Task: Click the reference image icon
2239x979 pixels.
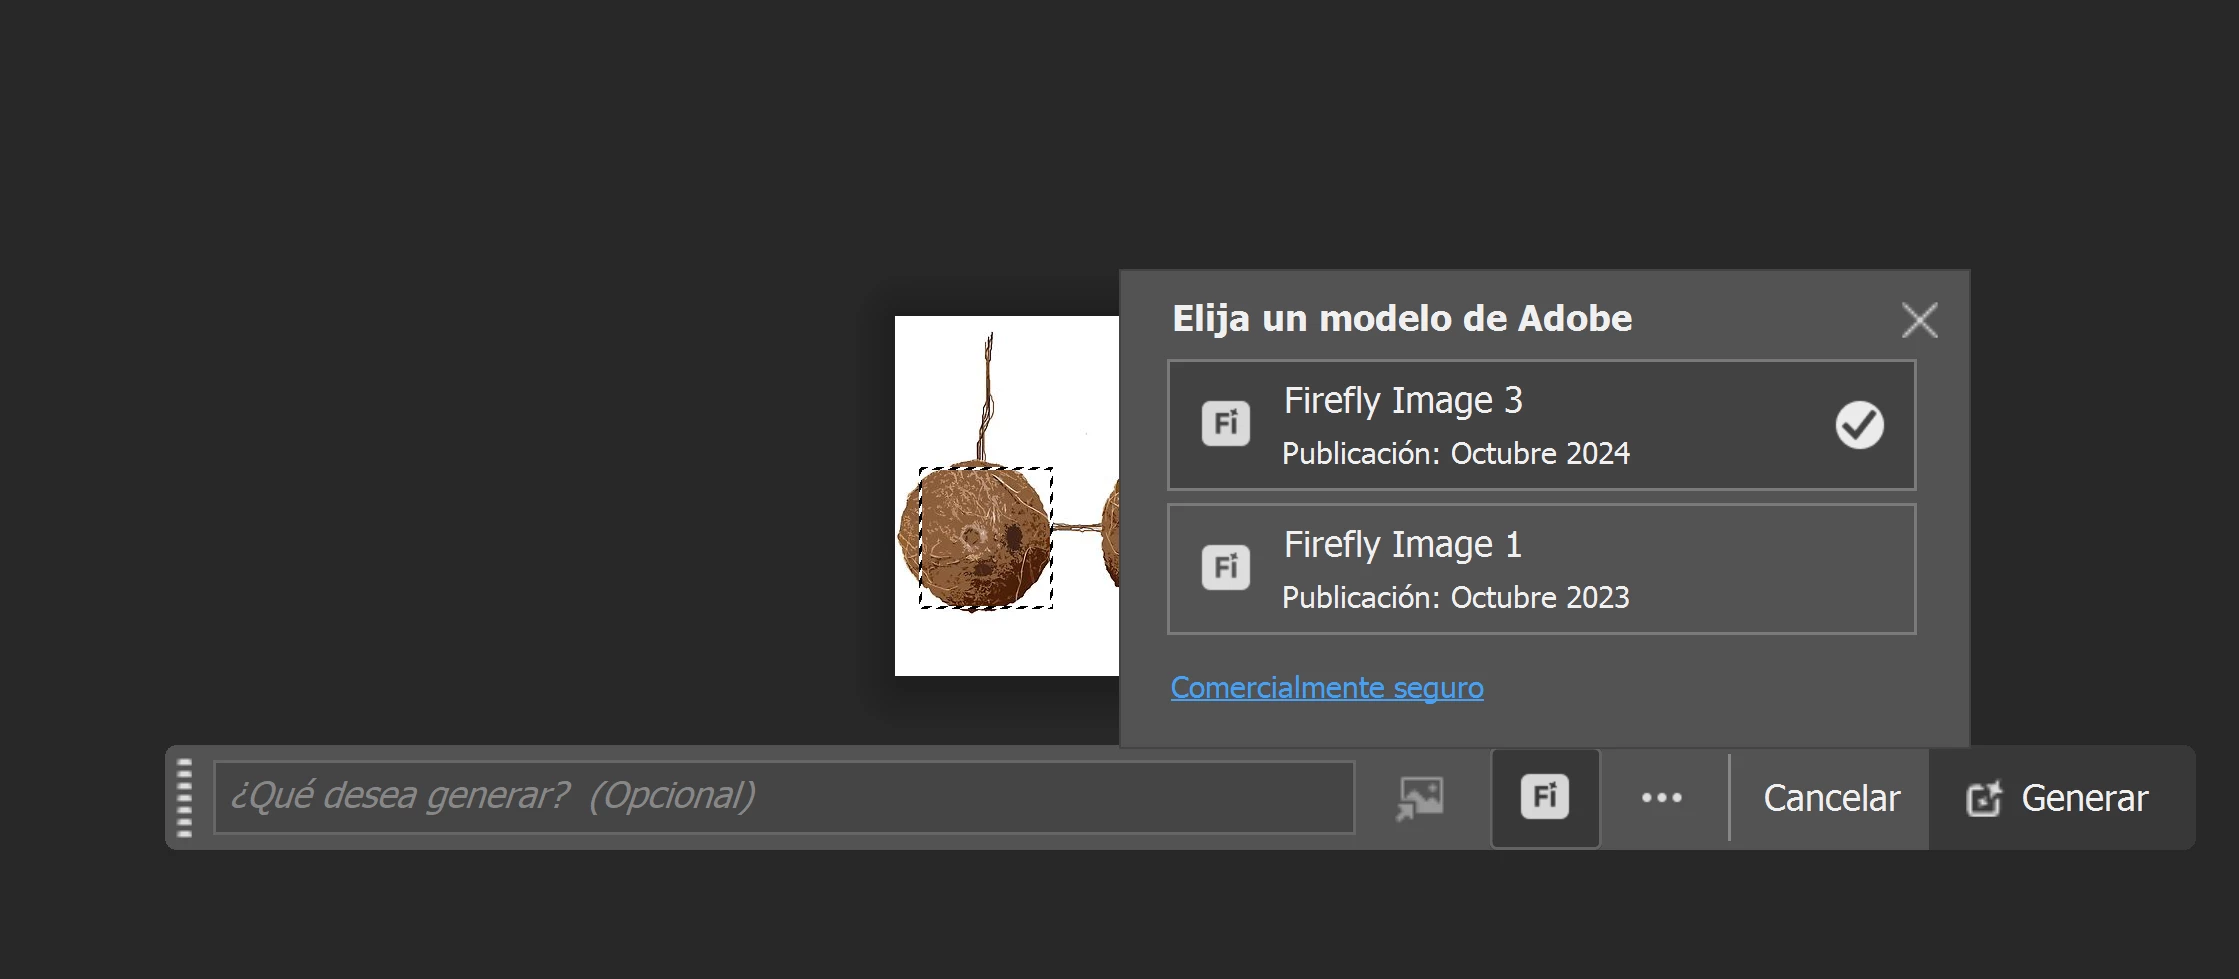Action: point(1420,798)
